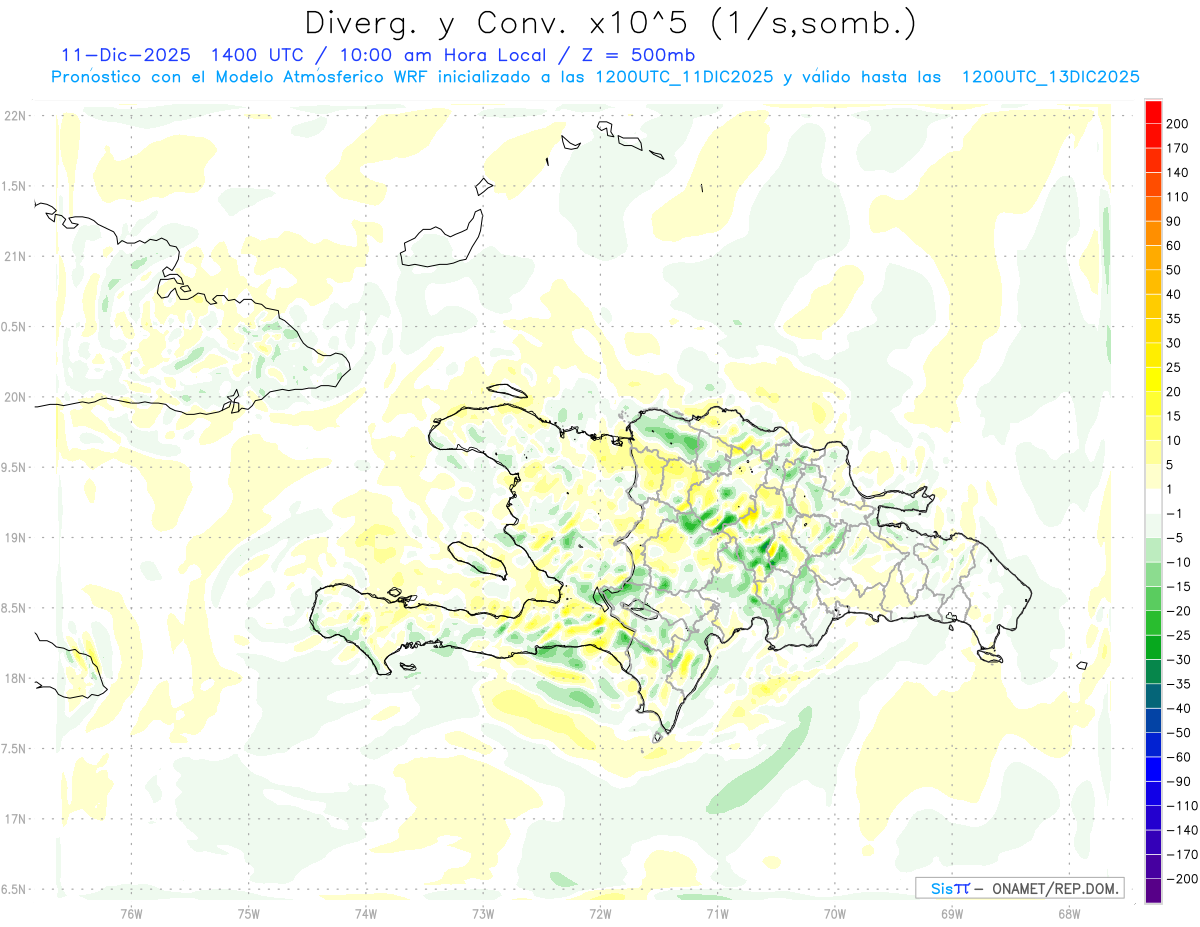The width and height of the screenshot is (1200, 927).
Task: Click the 69W longitude label
Action: (x=952, y=912)
